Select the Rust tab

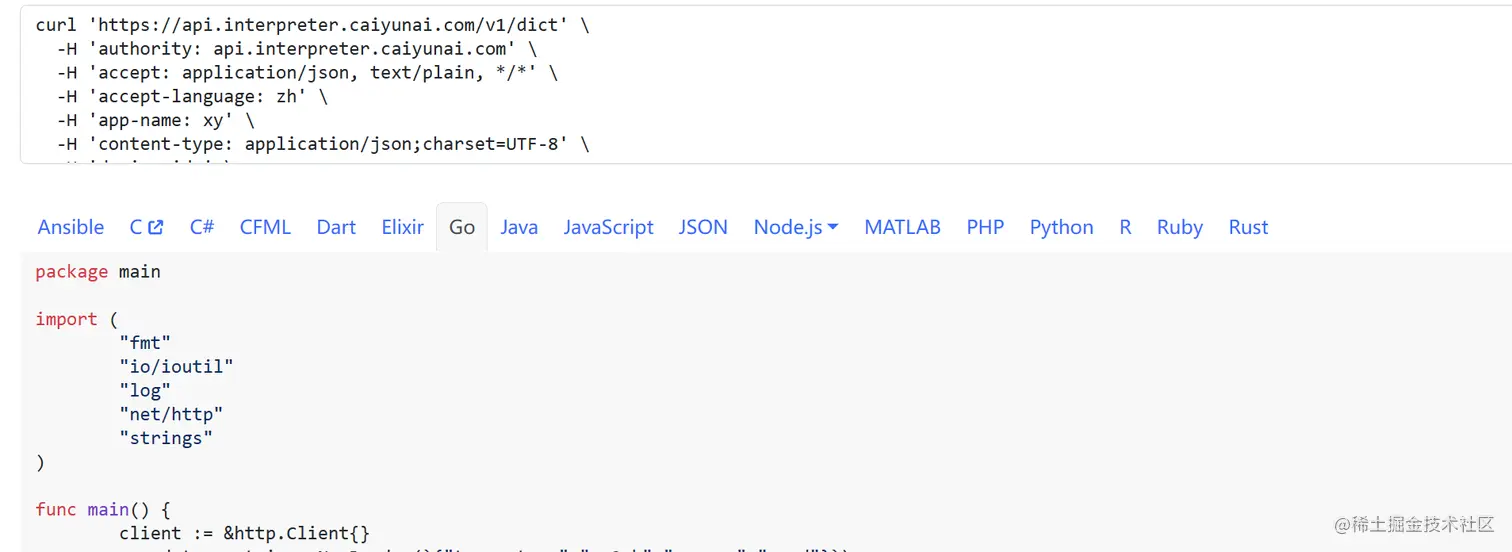tap(1248, 227)
